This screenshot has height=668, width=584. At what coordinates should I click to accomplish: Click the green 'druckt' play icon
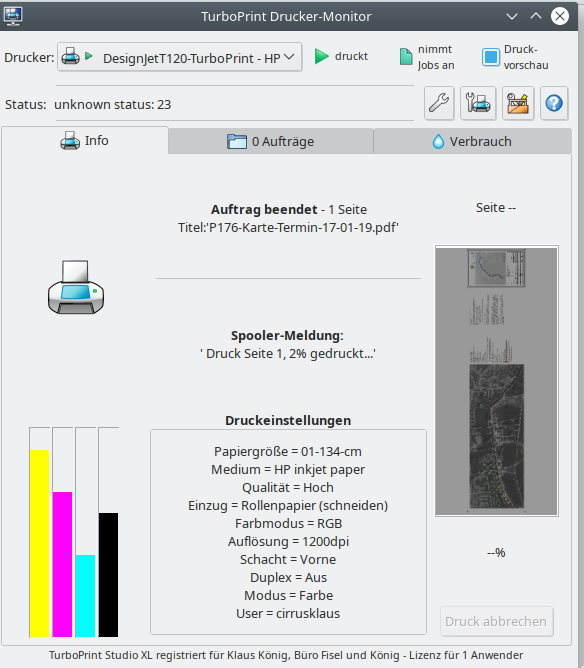point(322,56)
